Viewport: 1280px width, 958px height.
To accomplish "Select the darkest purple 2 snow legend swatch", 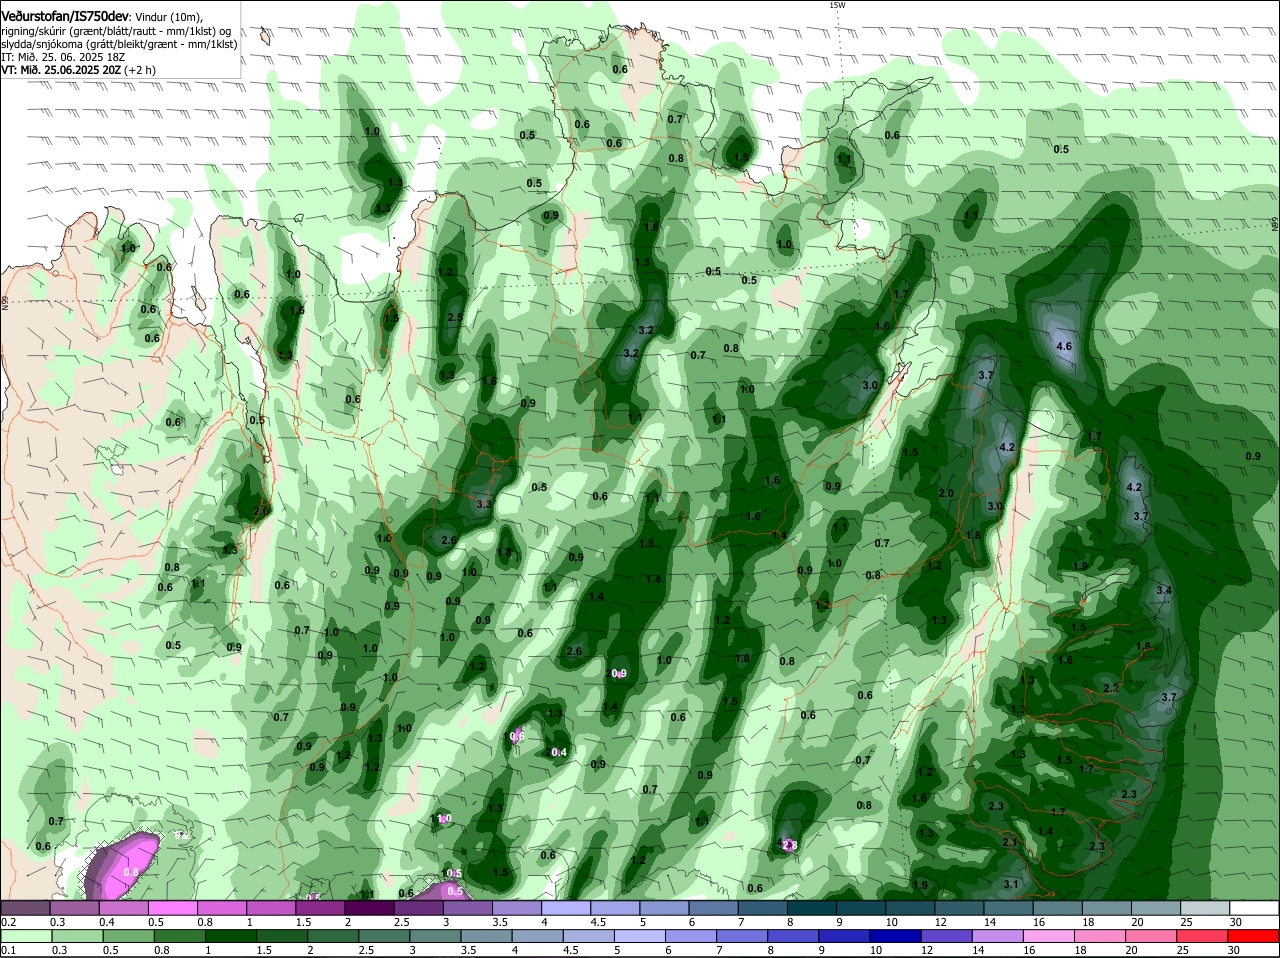I will click(x=369, y=908).
